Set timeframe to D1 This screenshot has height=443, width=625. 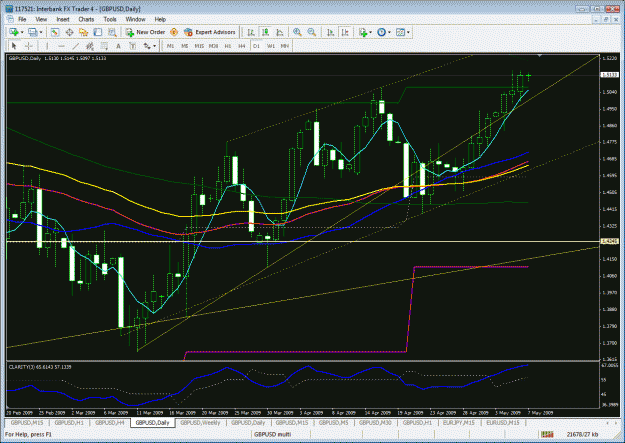[x=256, y=46]
